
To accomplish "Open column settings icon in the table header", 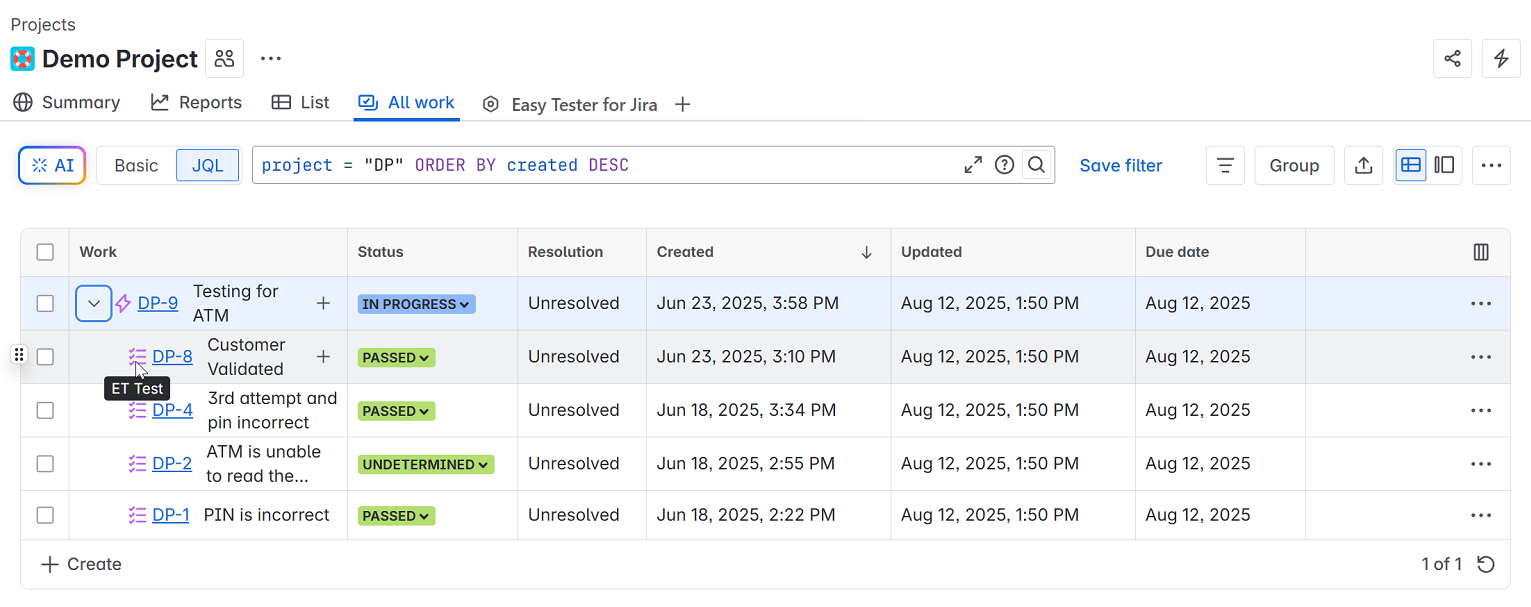I will 1481,252.
